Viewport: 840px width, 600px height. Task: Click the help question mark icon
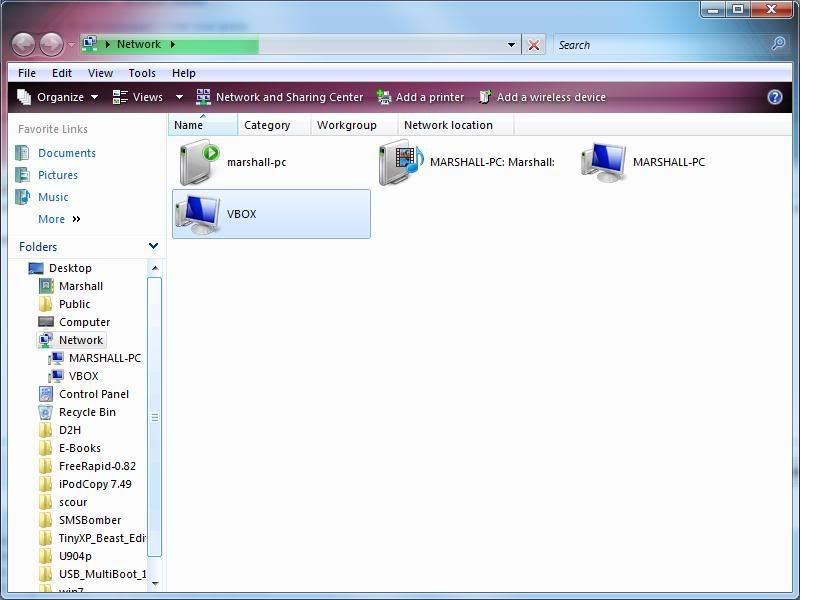(774, 97)
